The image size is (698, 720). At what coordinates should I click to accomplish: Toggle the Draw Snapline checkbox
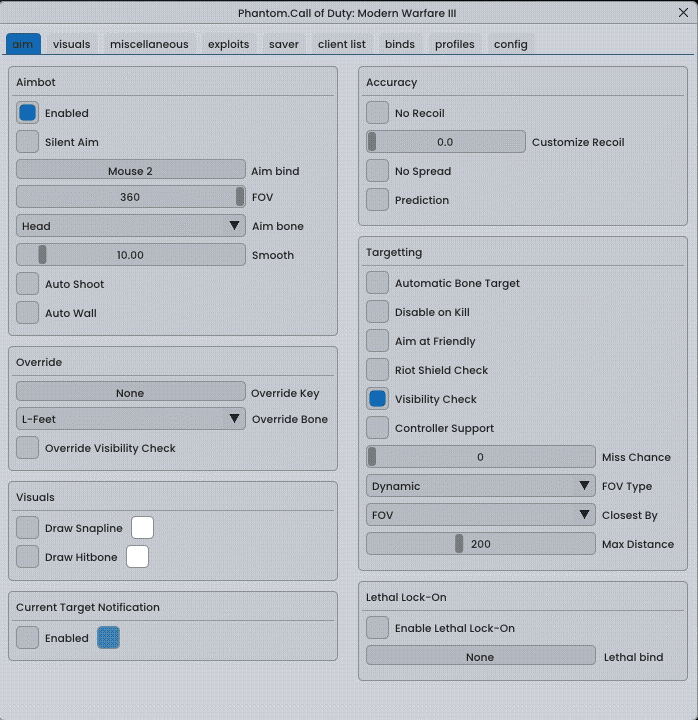tap(28, 528)
